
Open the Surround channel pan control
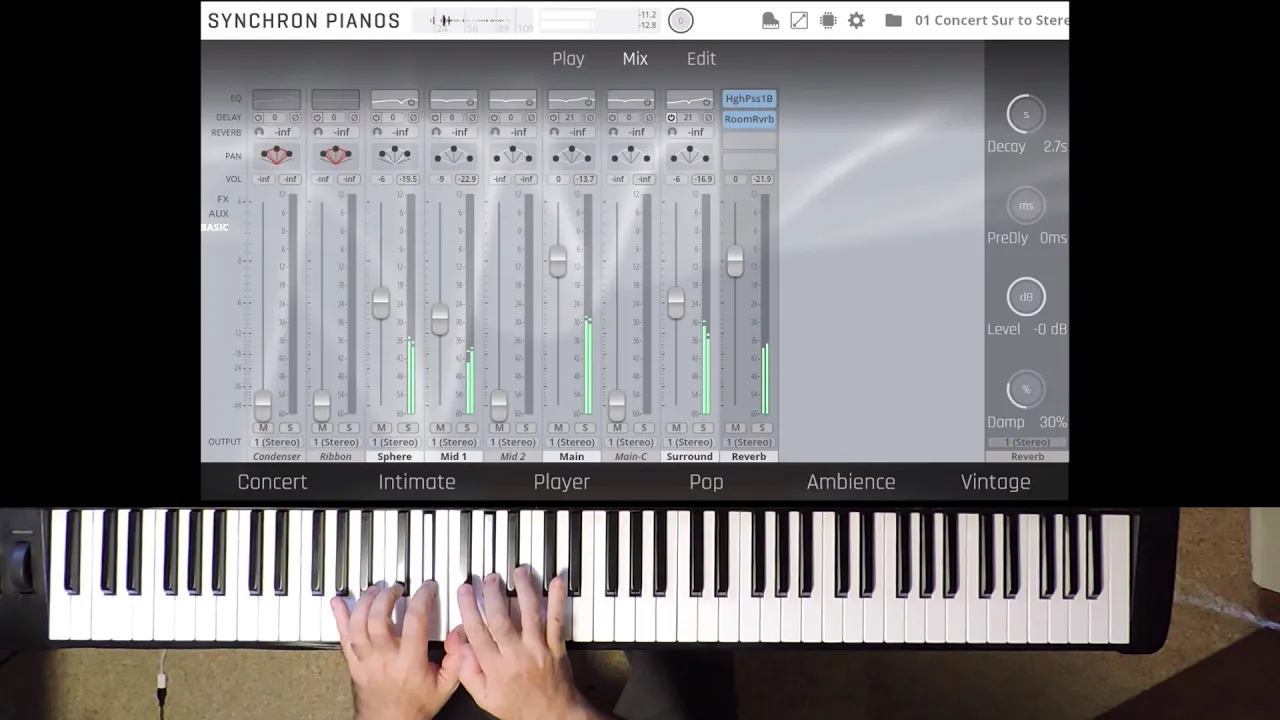(x=689, y=155)
